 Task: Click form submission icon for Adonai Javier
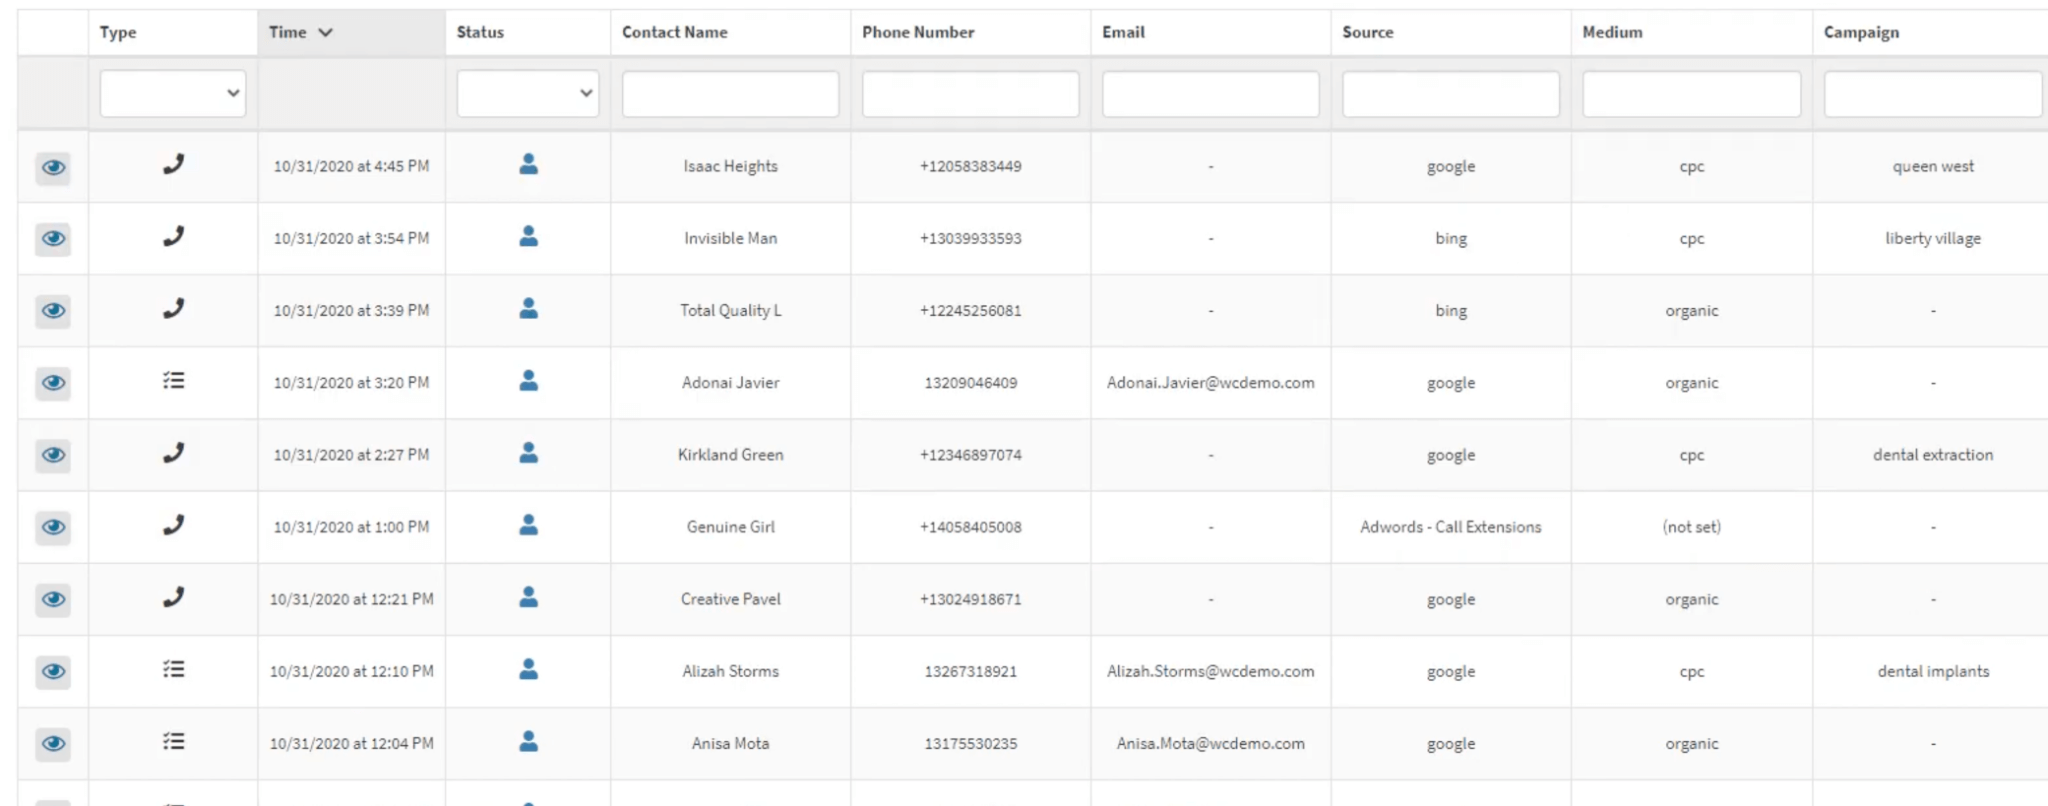coord(174,381)
